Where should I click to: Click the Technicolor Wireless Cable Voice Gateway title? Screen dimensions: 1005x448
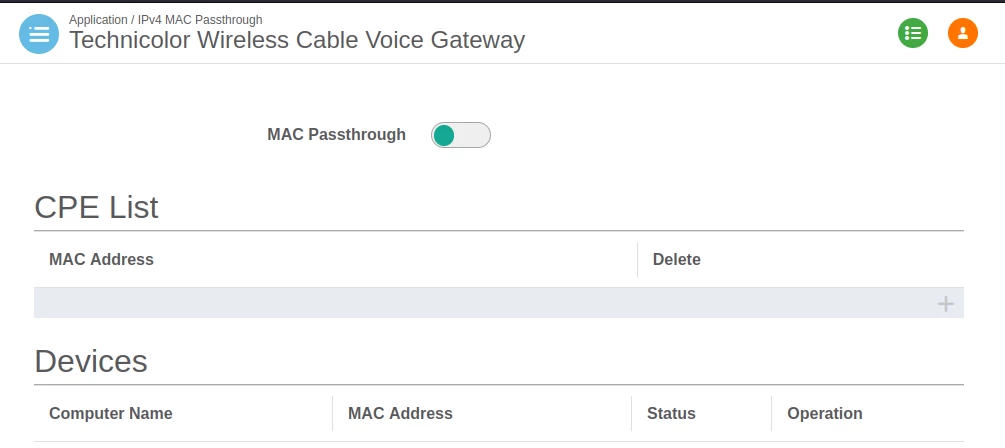[296, 40]
